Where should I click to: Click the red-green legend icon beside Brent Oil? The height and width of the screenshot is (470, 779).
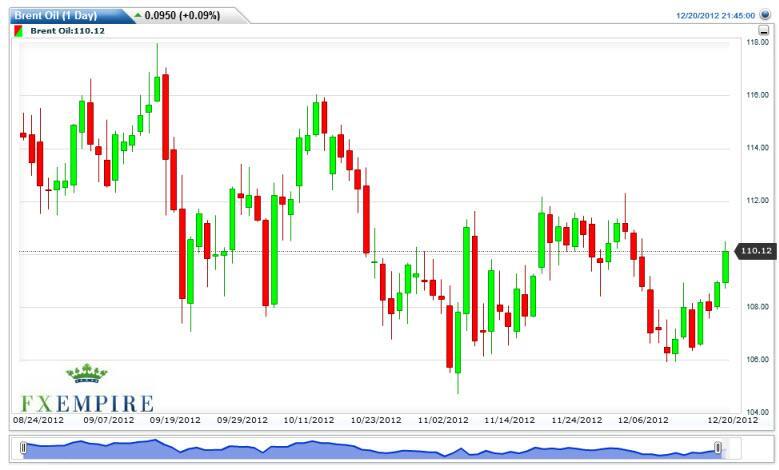[x=19, y=33]
